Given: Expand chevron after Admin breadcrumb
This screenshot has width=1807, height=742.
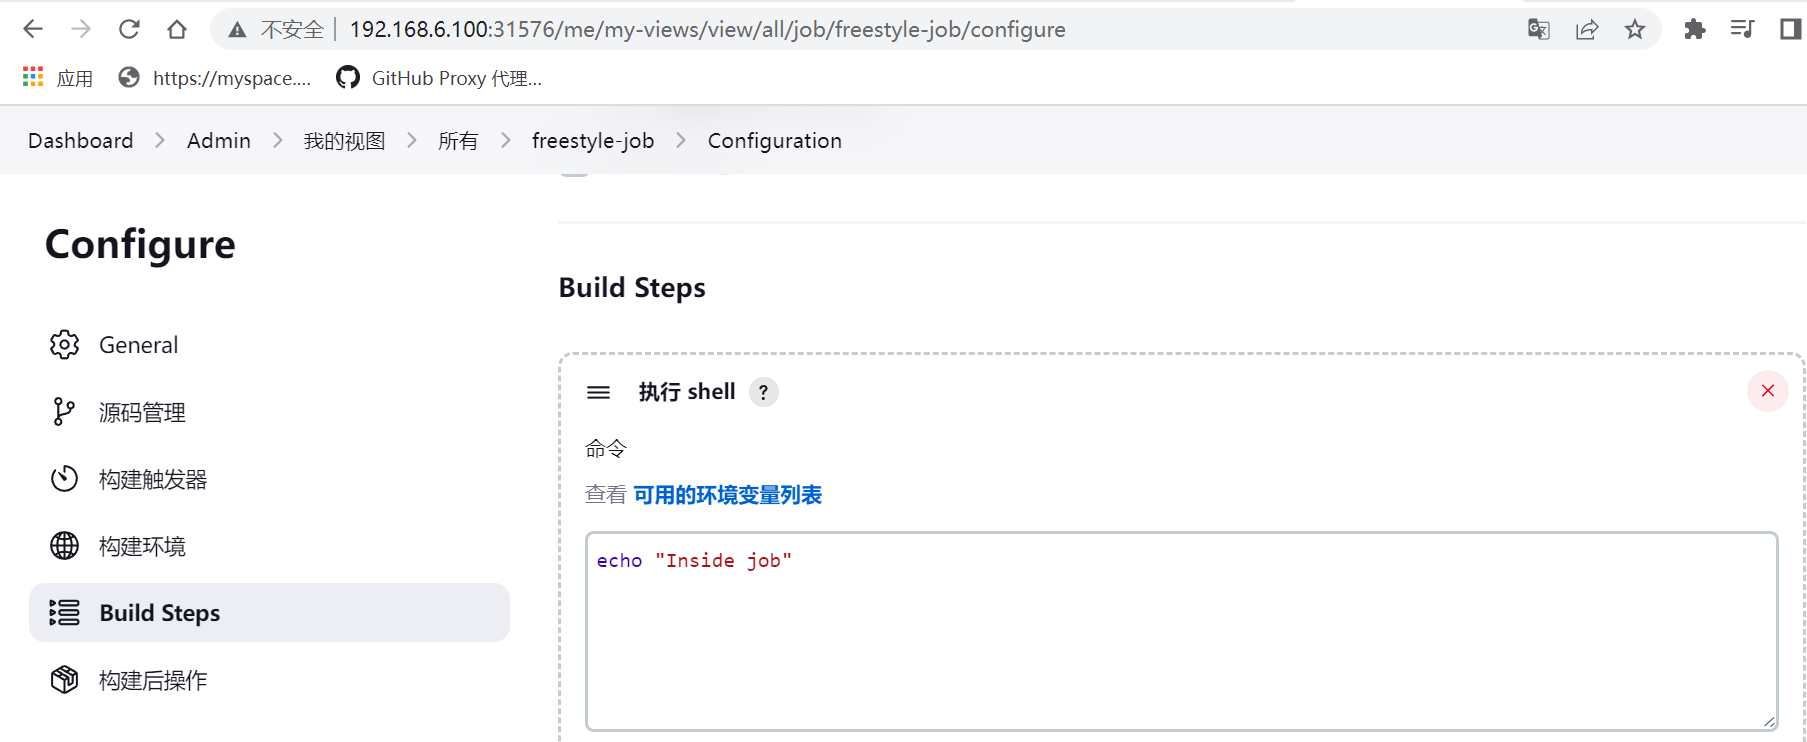Looking at the screenshot, I should coord(278,140).
